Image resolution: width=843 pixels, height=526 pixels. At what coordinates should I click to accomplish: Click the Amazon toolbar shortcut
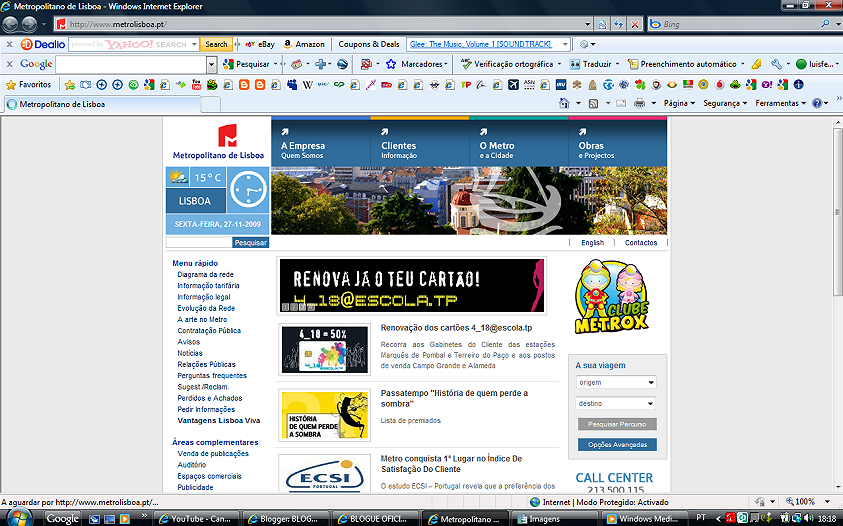point(304,44)
